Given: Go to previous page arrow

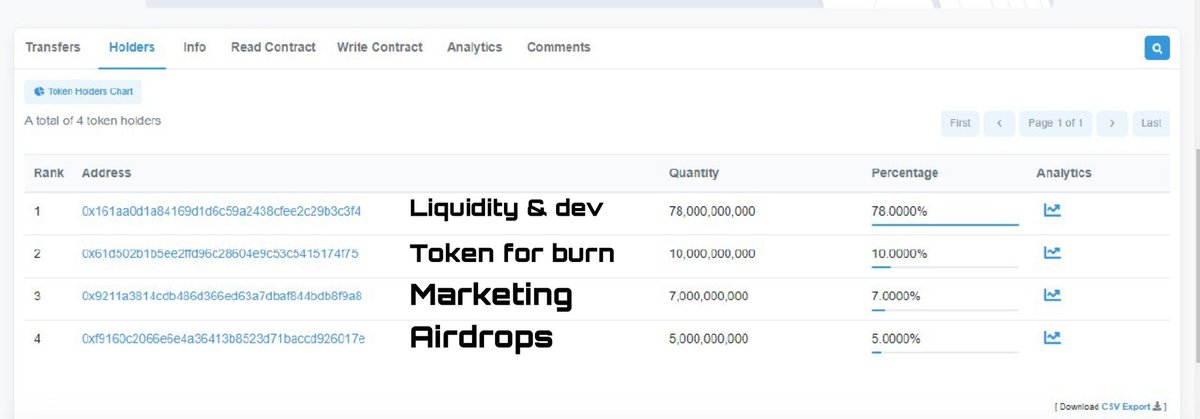Looking at the screenshot, I should point(999,123).
